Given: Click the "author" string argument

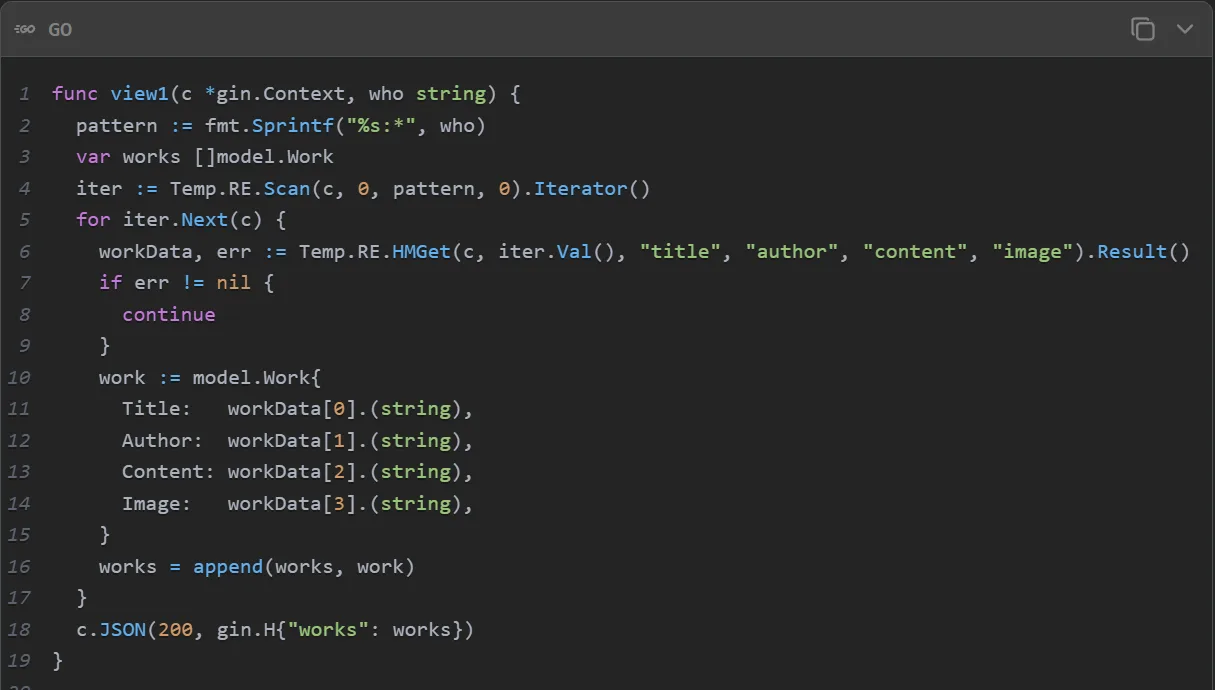Looking at the screenshot, I should coord(792,252).
